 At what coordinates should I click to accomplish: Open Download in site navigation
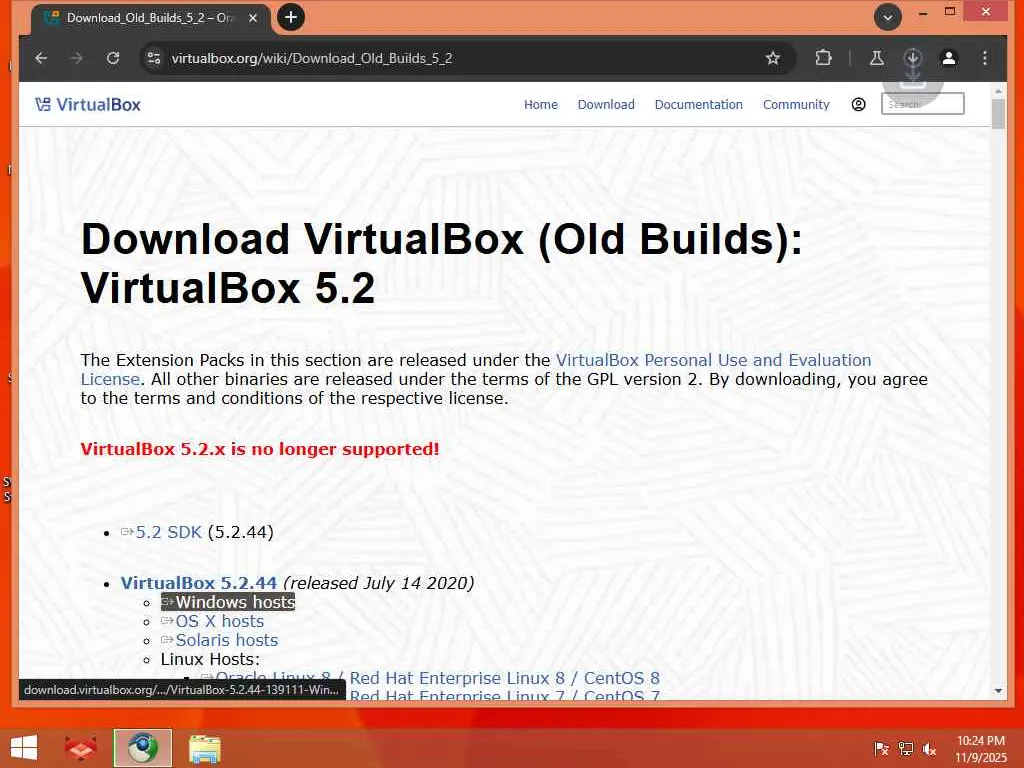click(x=606, y=104)
